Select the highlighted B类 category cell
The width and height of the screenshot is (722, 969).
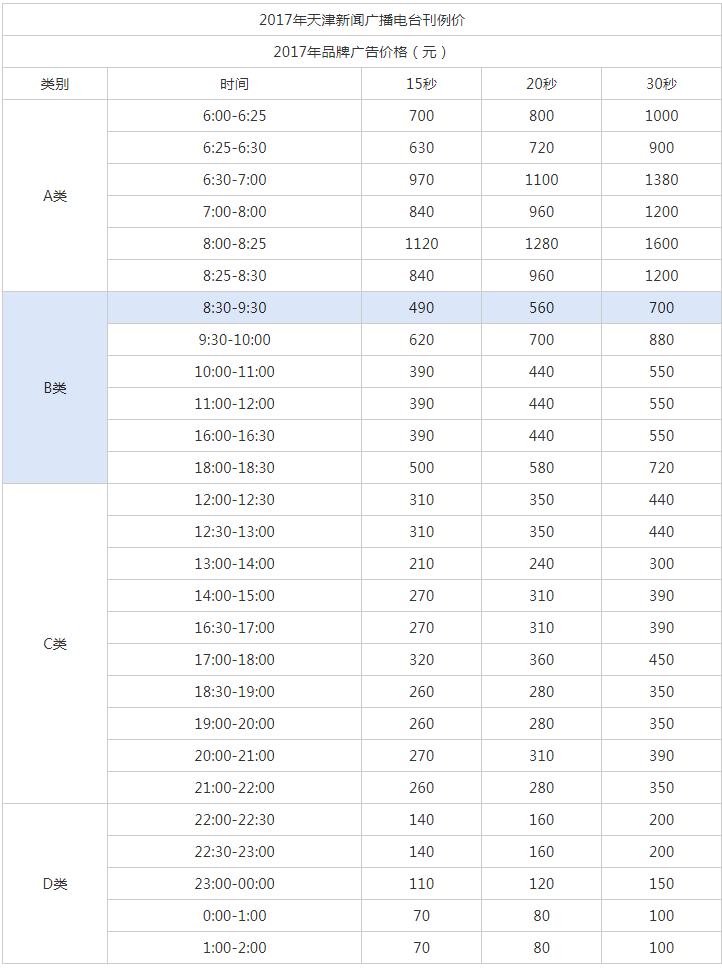pos(54,387)
